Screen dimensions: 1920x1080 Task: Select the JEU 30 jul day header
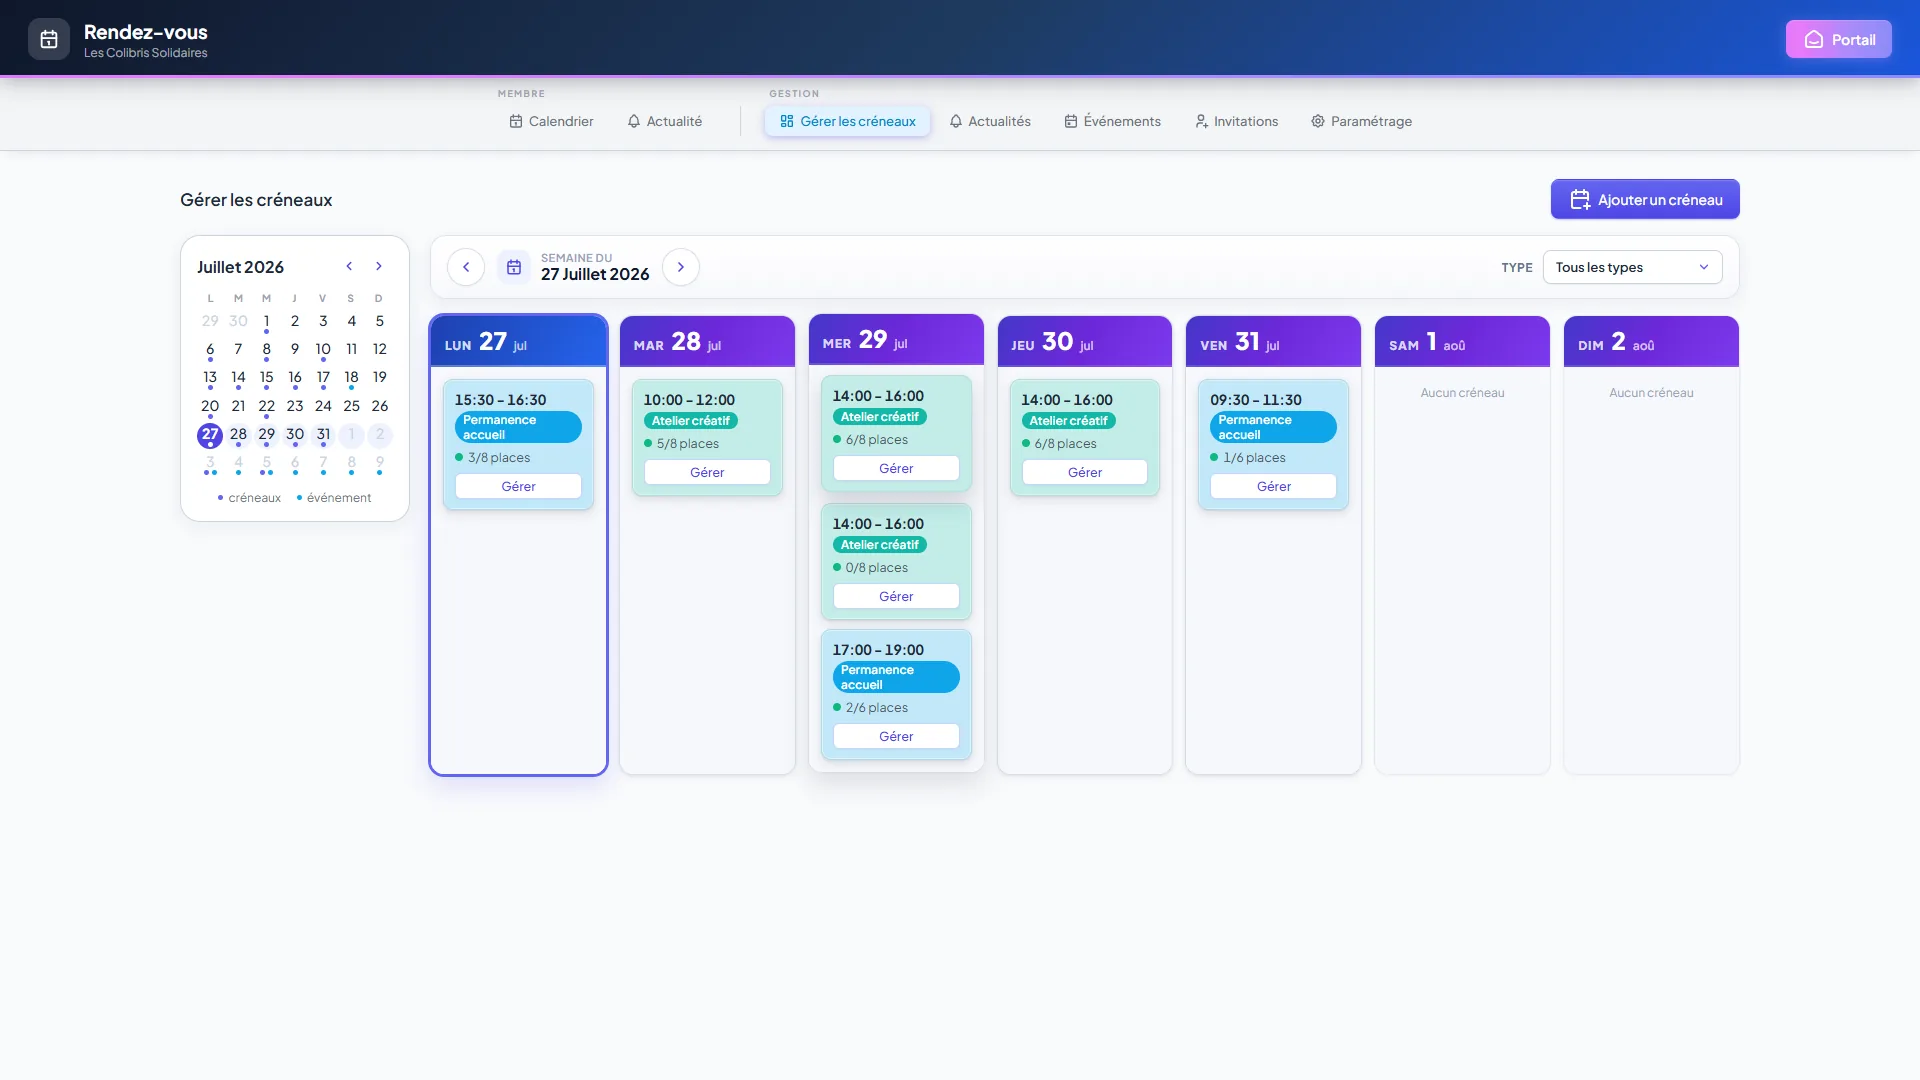coord(1085,342)
